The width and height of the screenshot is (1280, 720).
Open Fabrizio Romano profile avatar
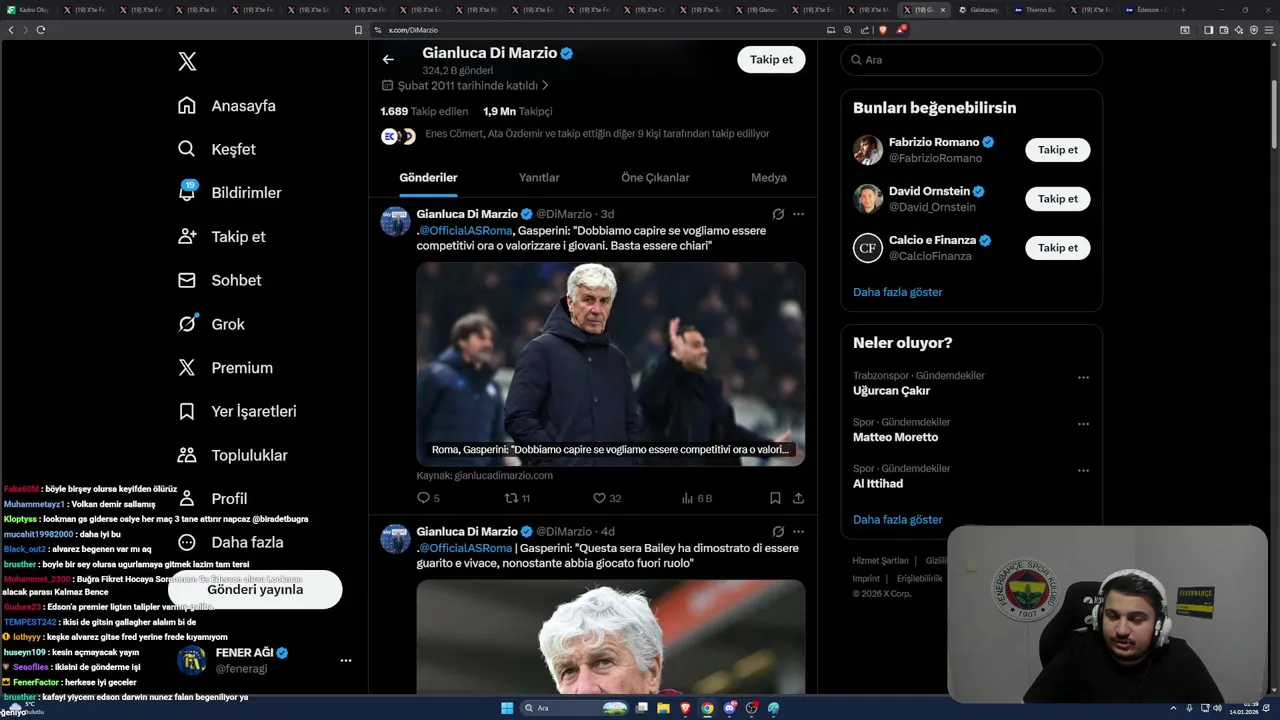(868, 150)
